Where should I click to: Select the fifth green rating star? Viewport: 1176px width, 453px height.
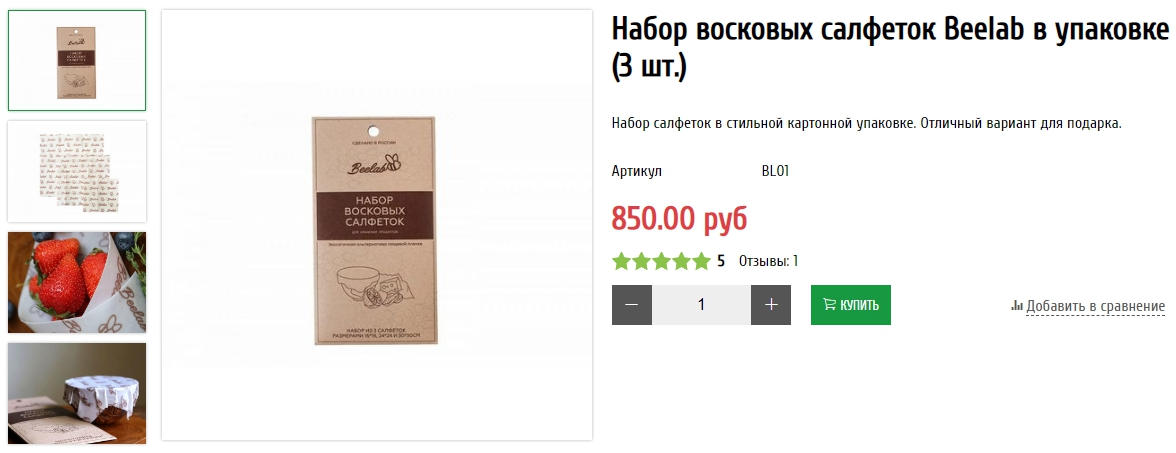701,261
